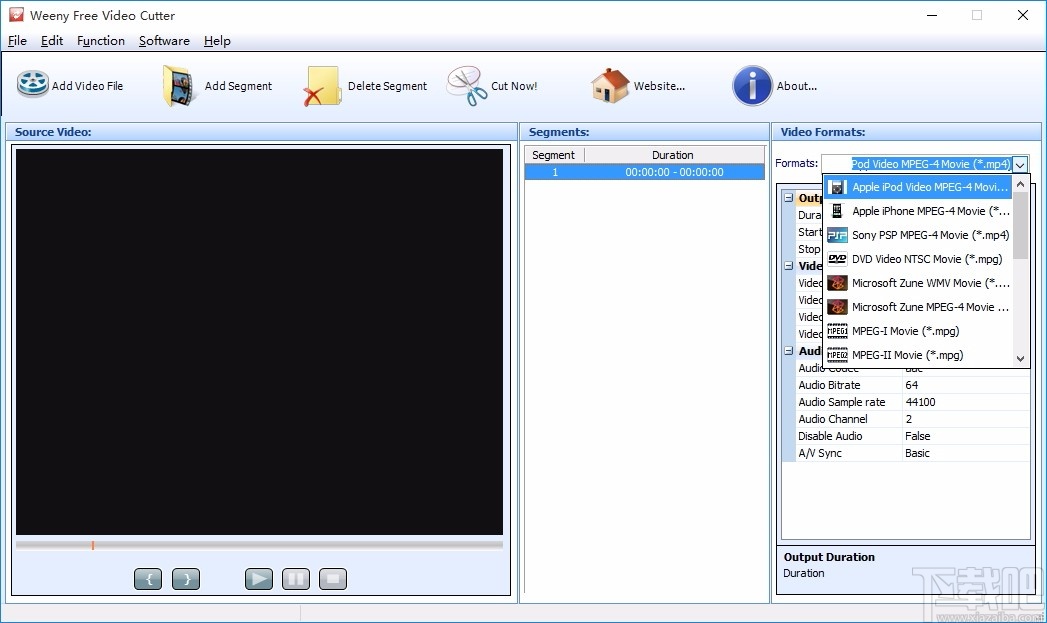Close the Weeny Free Video Cutter window
This screenshot has height=623, width=1047.
click(x=1022, y=15)
